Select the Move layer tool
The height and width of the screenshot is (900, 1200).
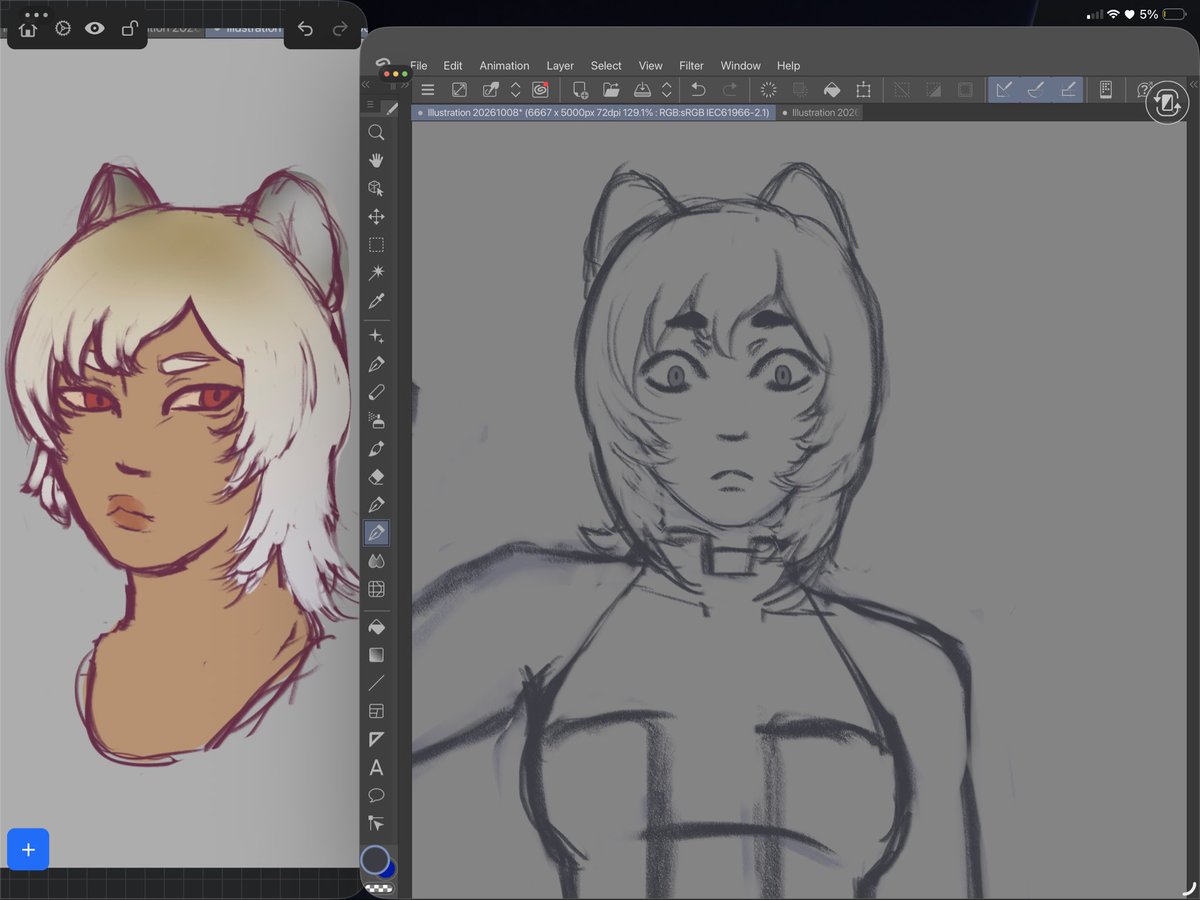tap(376, 217)
